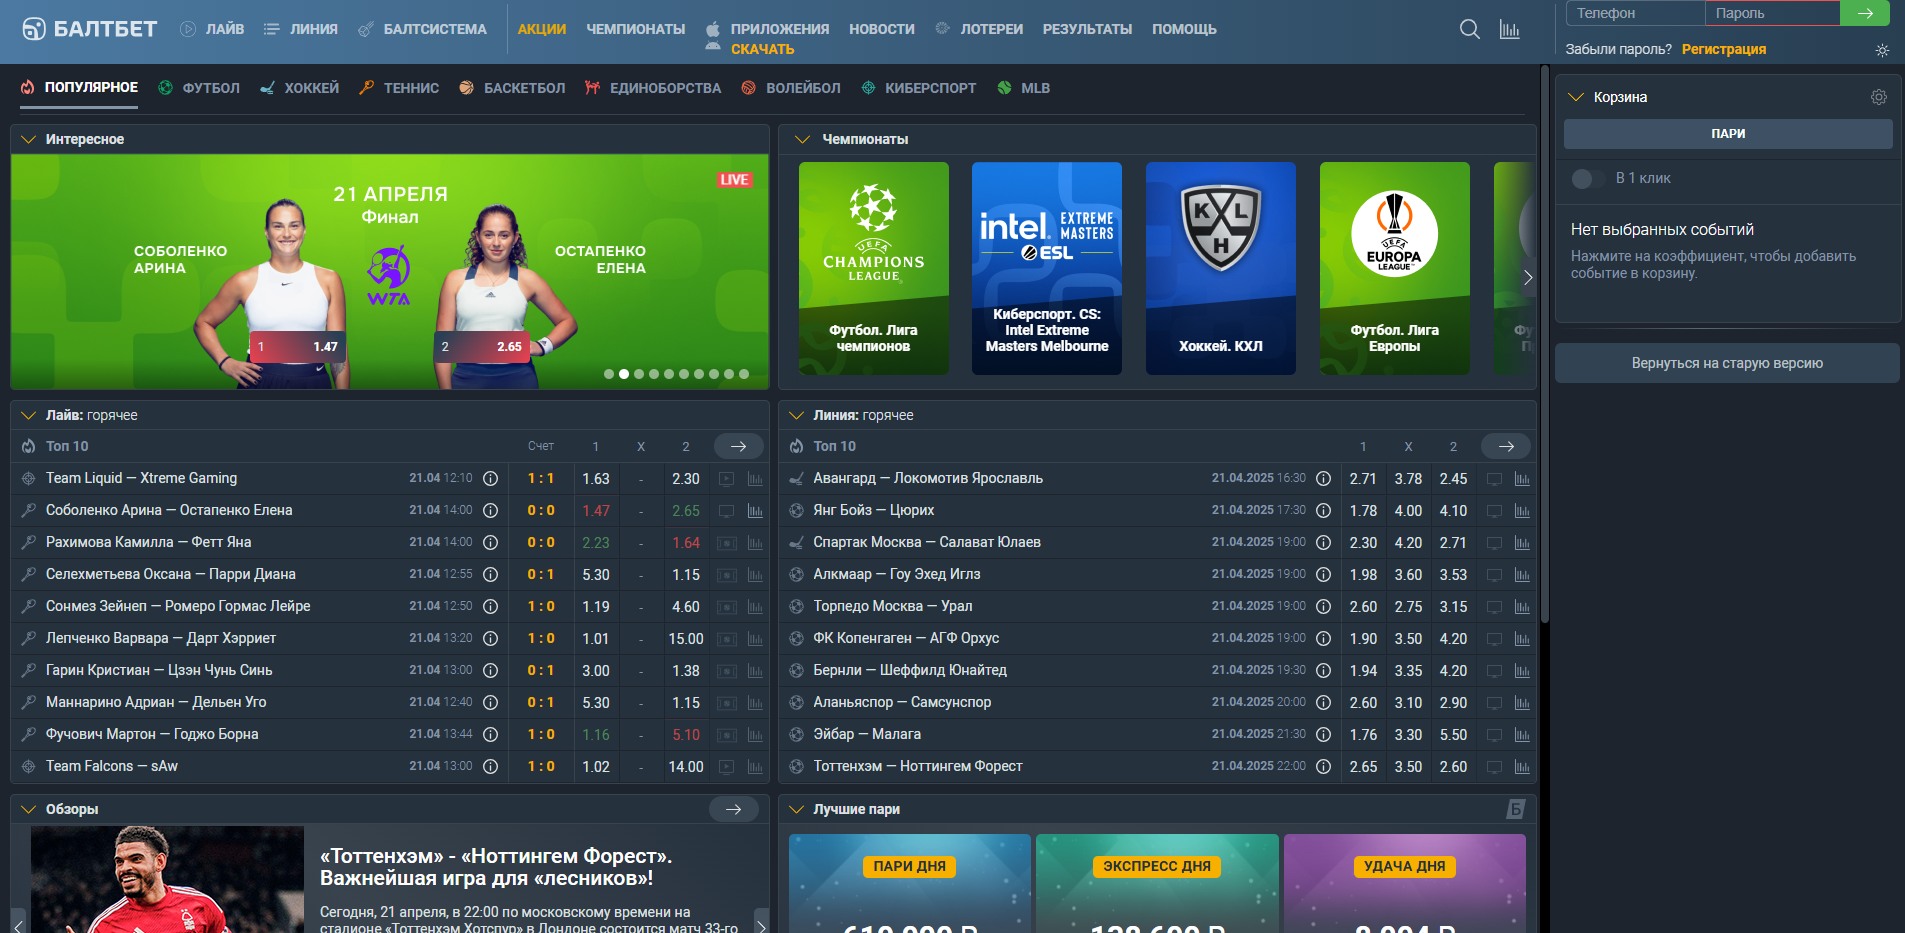The height and width of the screenshot is (933, 1905).
Task: Click the Балтбет logo
Action: click(x=90, y=29)
